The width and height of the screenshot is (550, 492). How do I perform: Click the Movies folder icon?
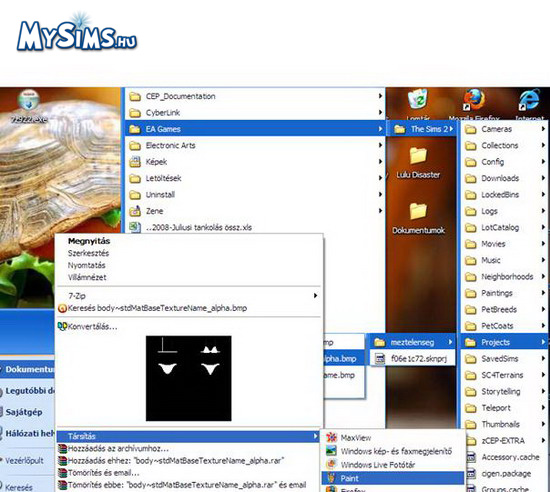pyautogui.click(x=470, y=244)
